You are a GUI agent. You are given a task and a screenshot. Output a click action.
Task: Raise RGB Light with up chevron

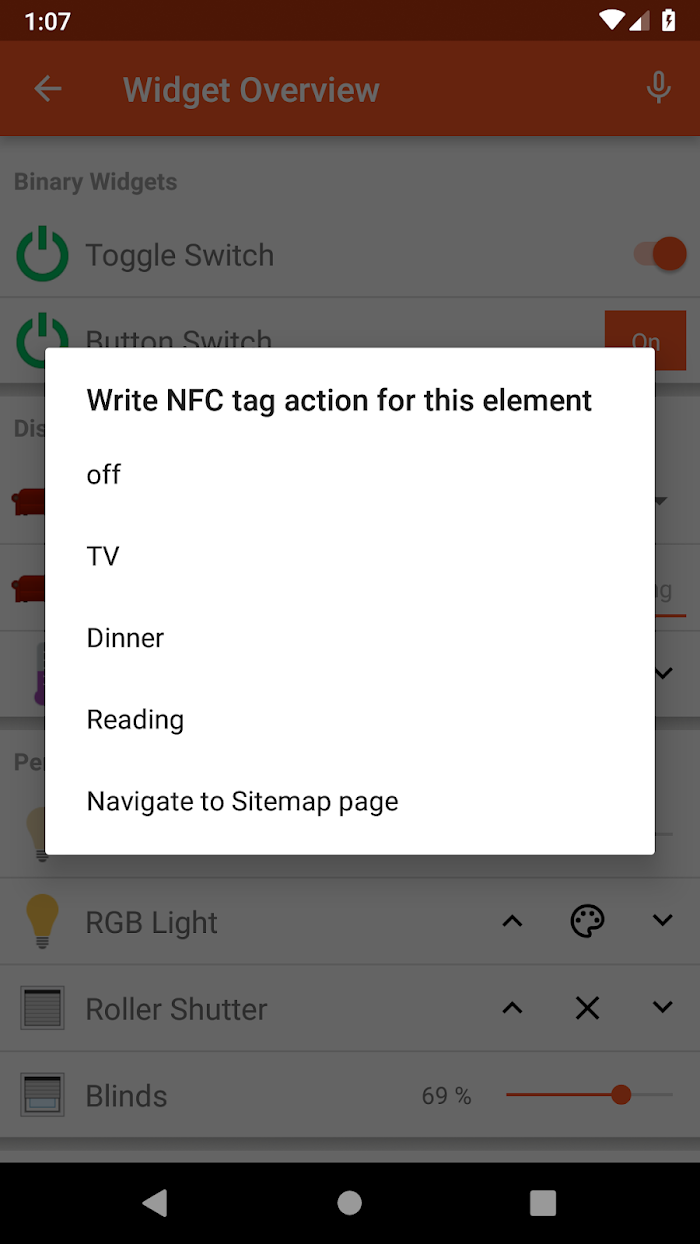512,921
